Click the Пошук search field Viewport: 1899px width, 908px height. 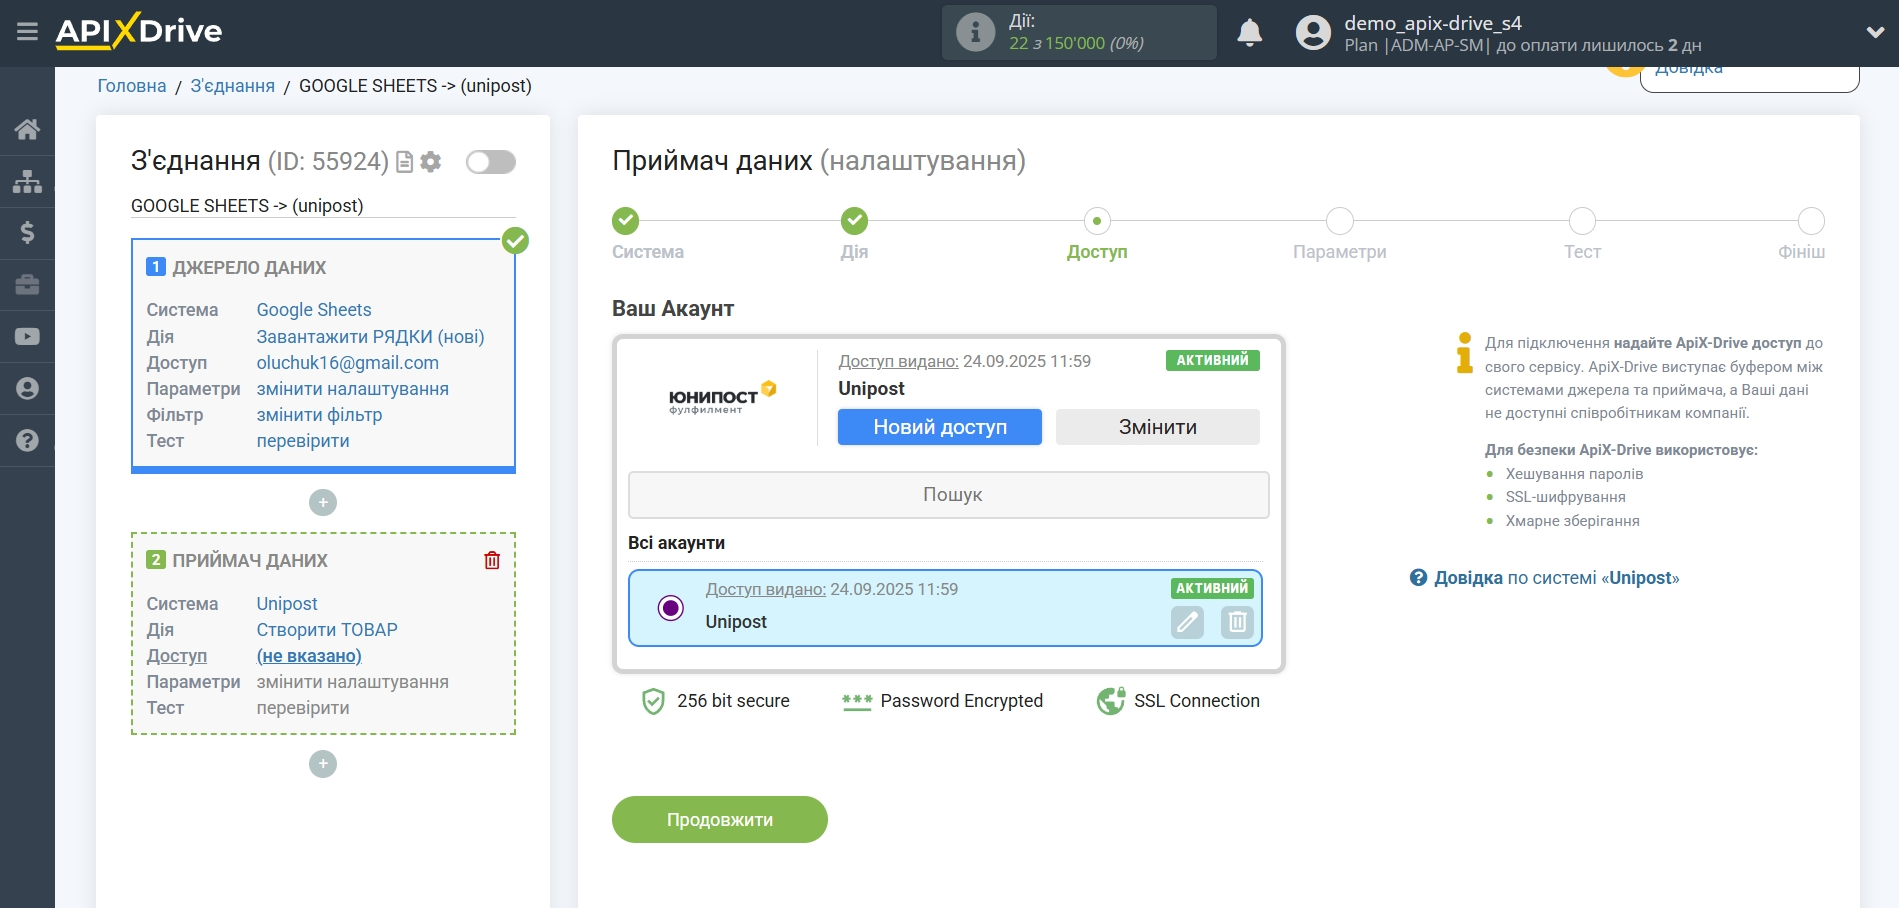948,495
